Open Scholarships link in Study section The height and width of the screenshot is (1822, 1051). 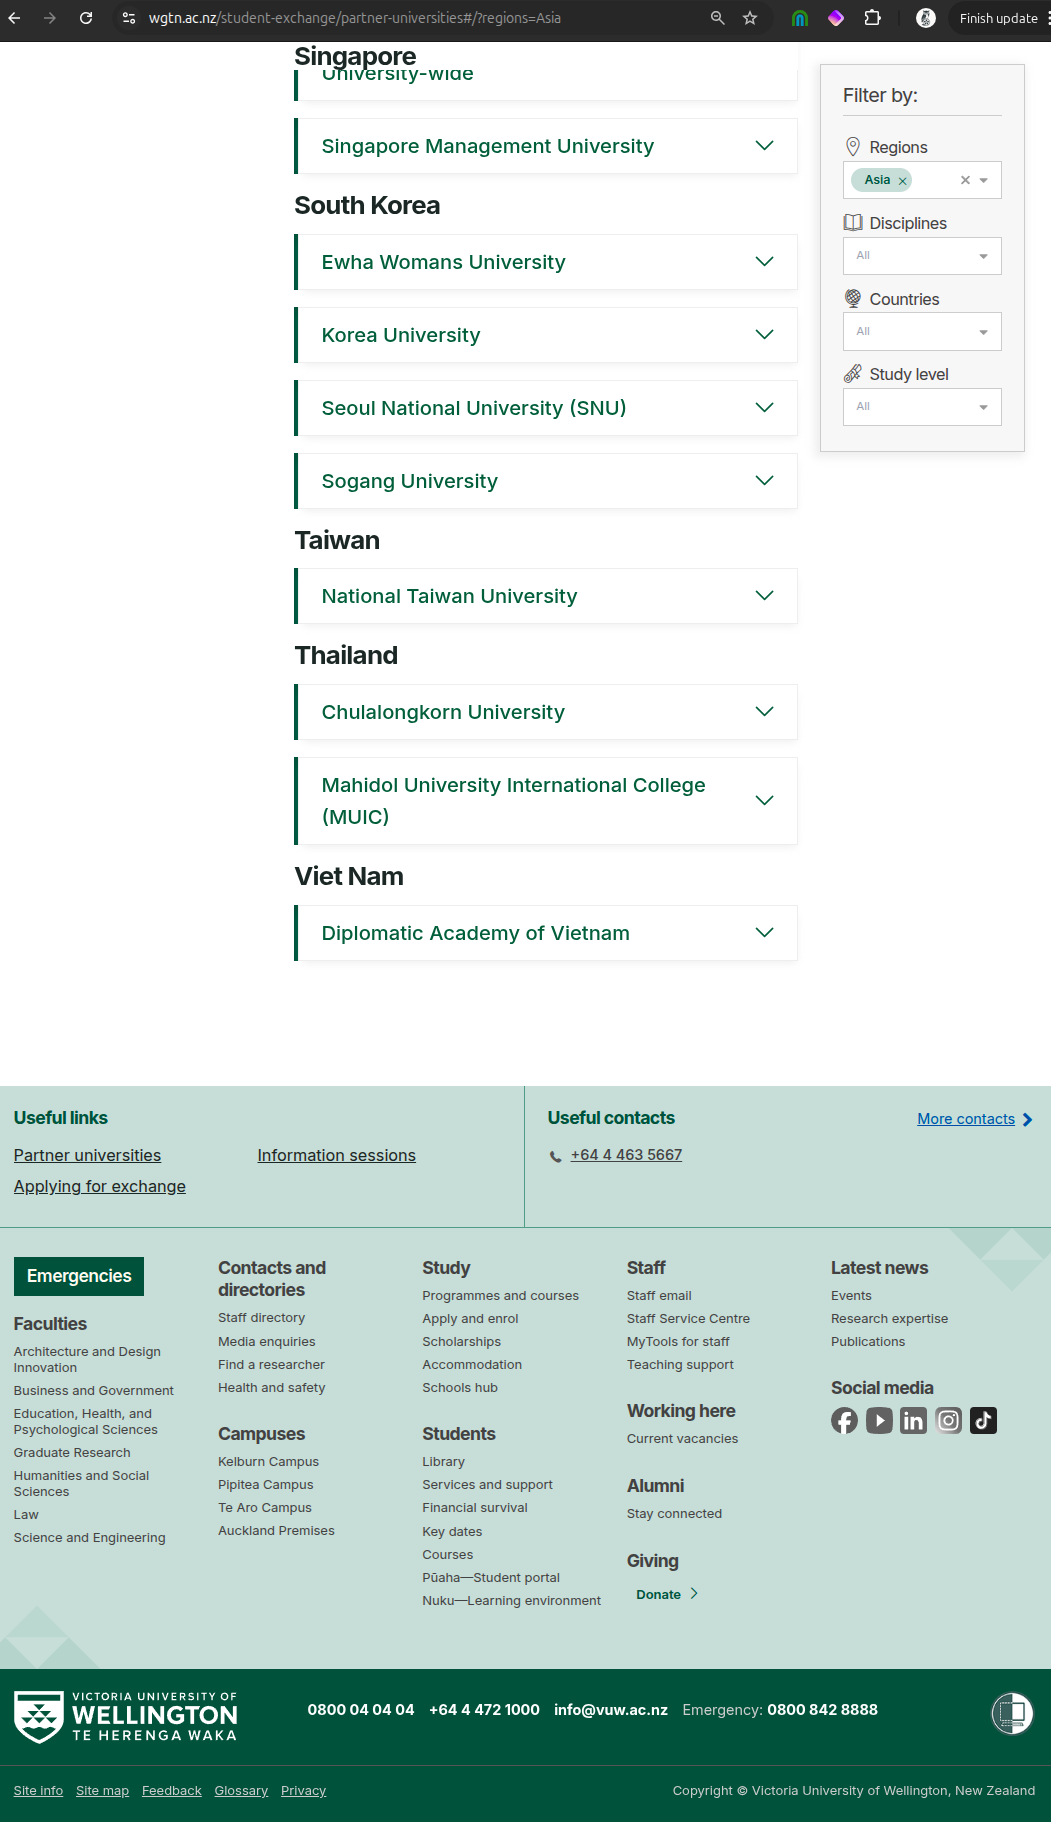coord(461,1342)
